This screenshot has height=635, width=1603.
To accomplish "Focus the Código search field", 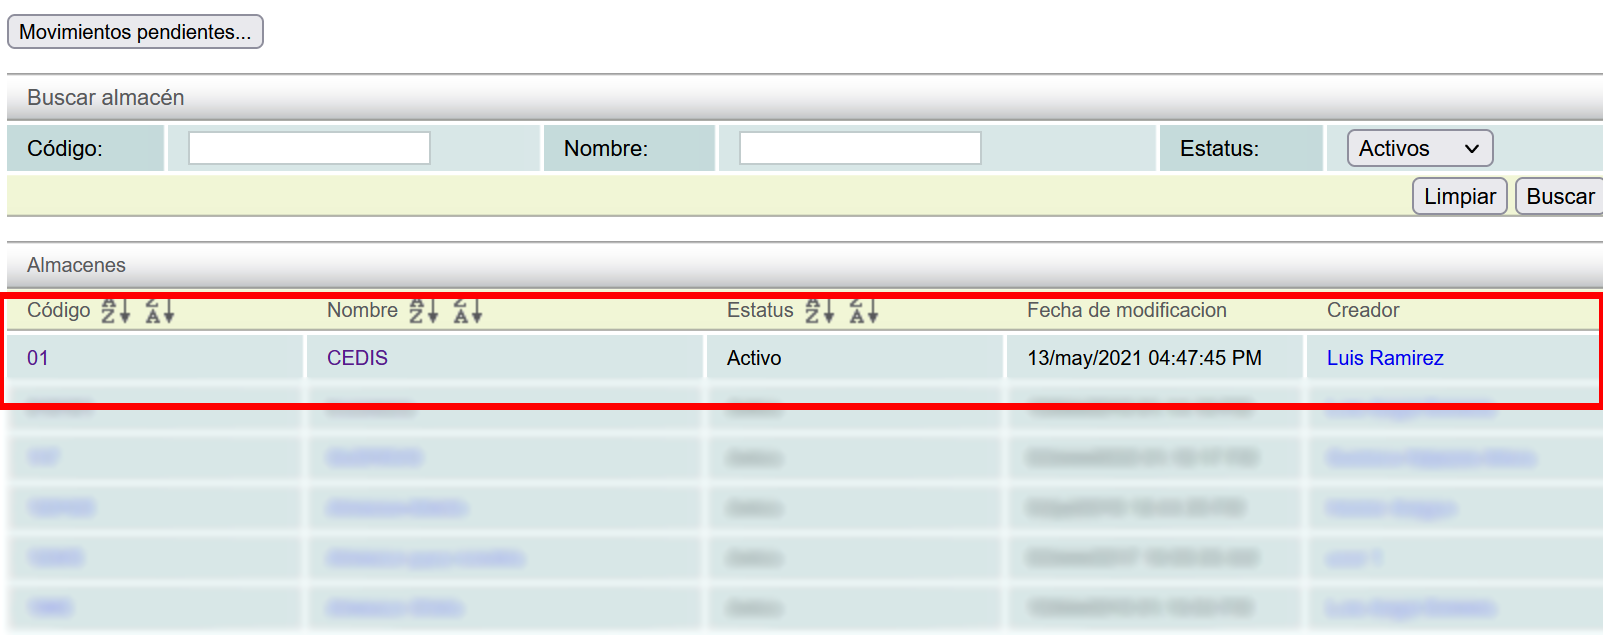I will (x=309, y=148).
